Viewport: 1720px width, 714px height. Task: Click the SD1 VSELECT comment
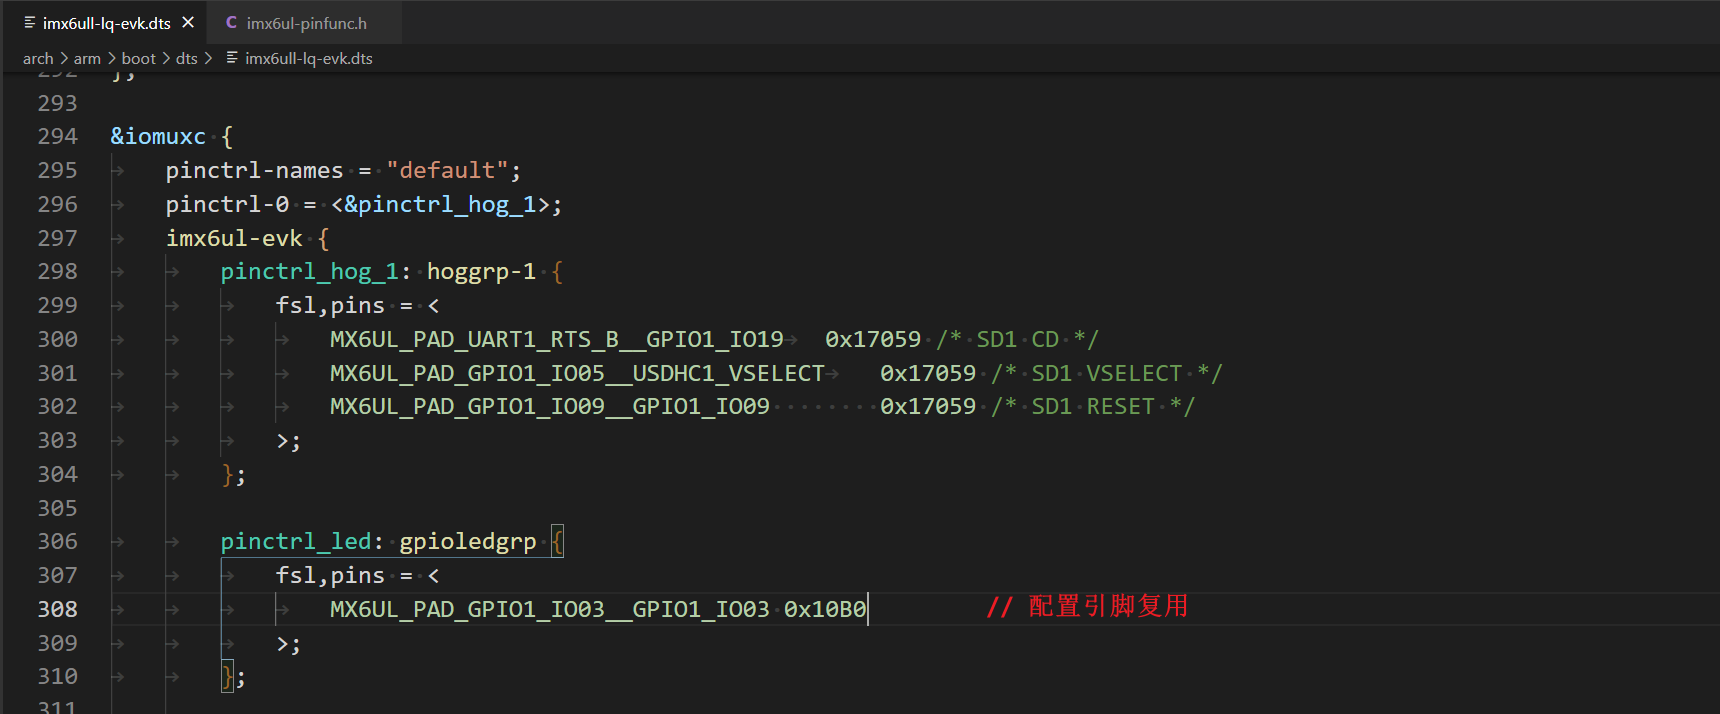(x=1107, y=373)
